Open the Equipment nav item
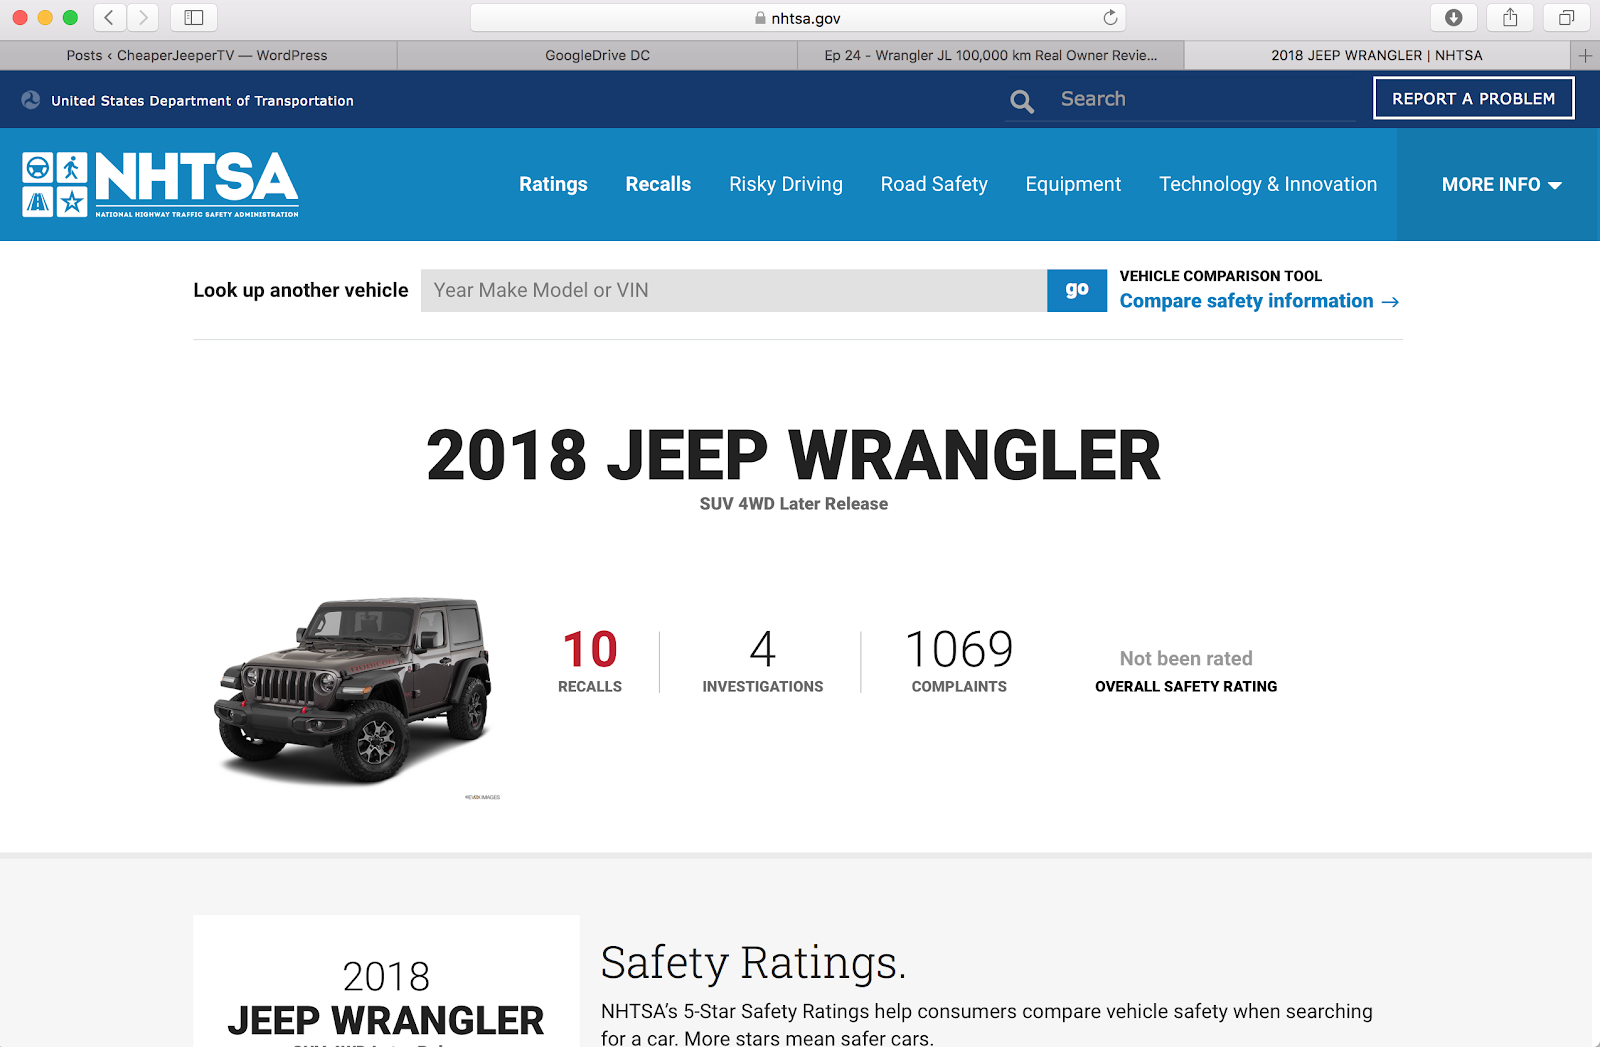The height and width of the screenshot is (1047, 1600). (1073, 184)
